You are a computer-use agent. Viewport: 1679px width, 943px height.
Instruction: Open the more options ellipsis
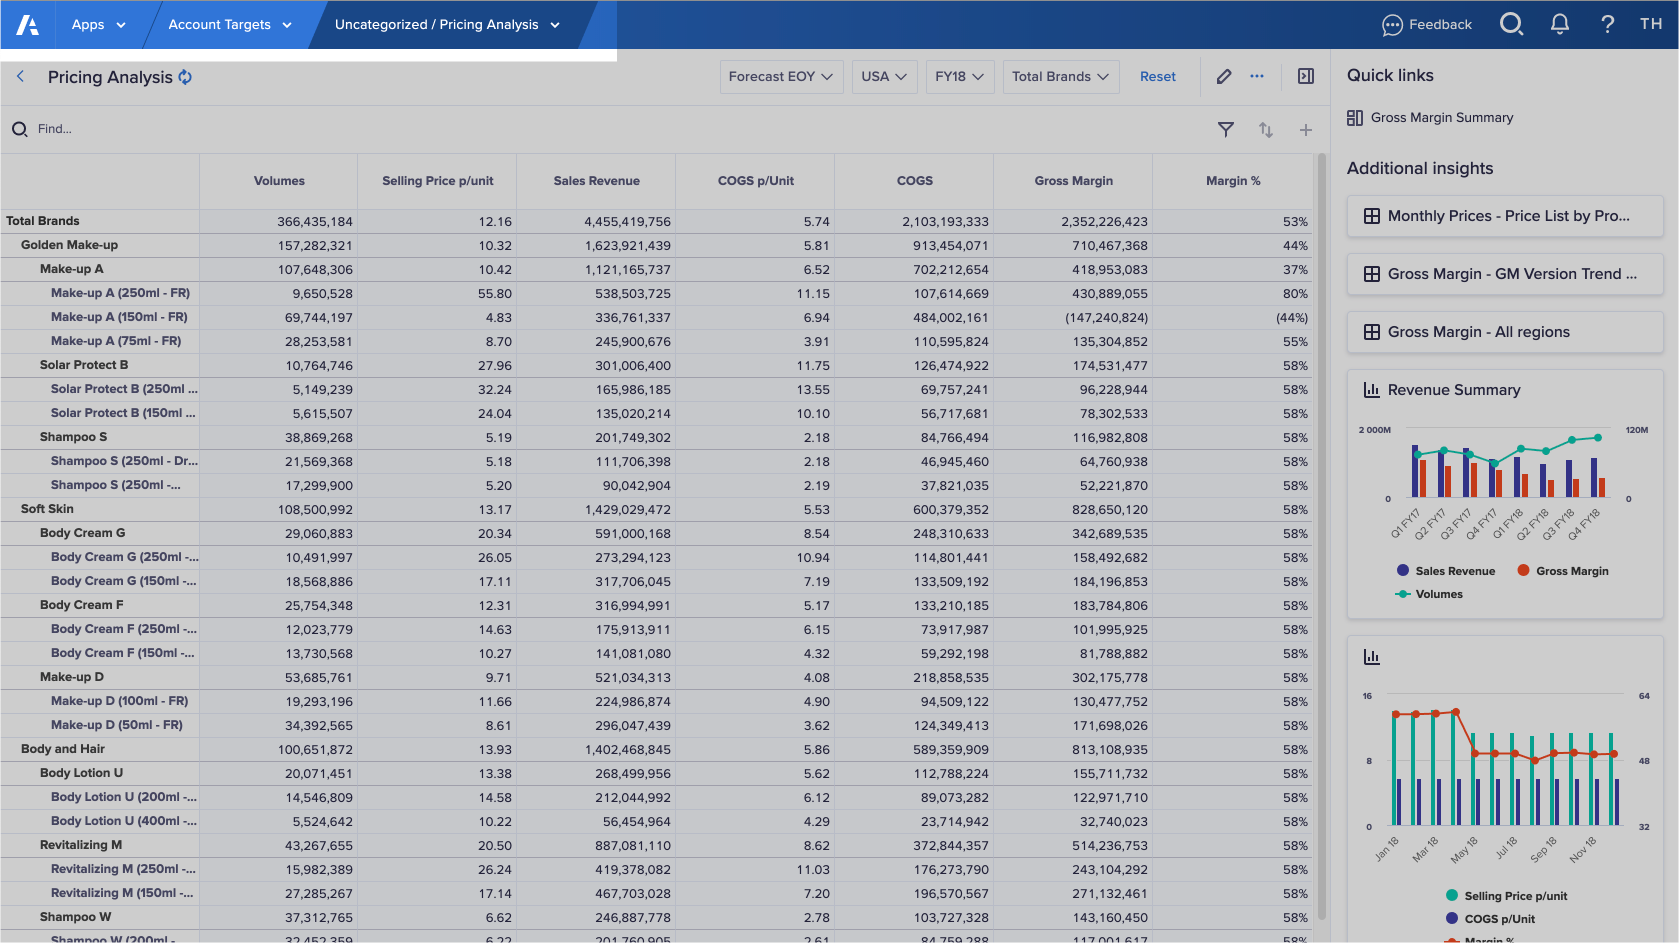[x=1257, y=76]
